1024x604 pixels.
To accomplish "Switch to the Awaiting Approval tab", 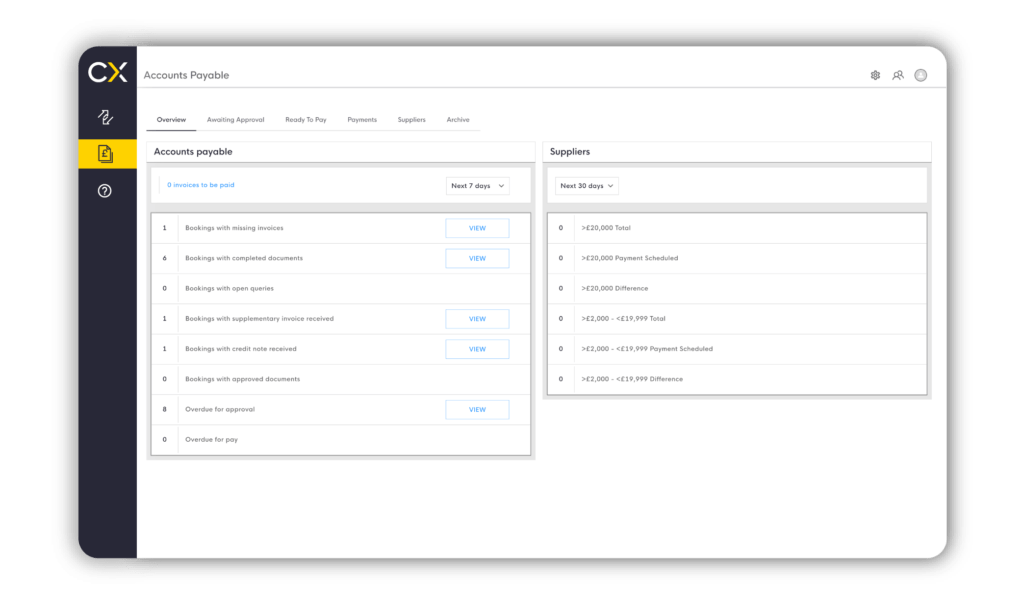I will [235, 120].
